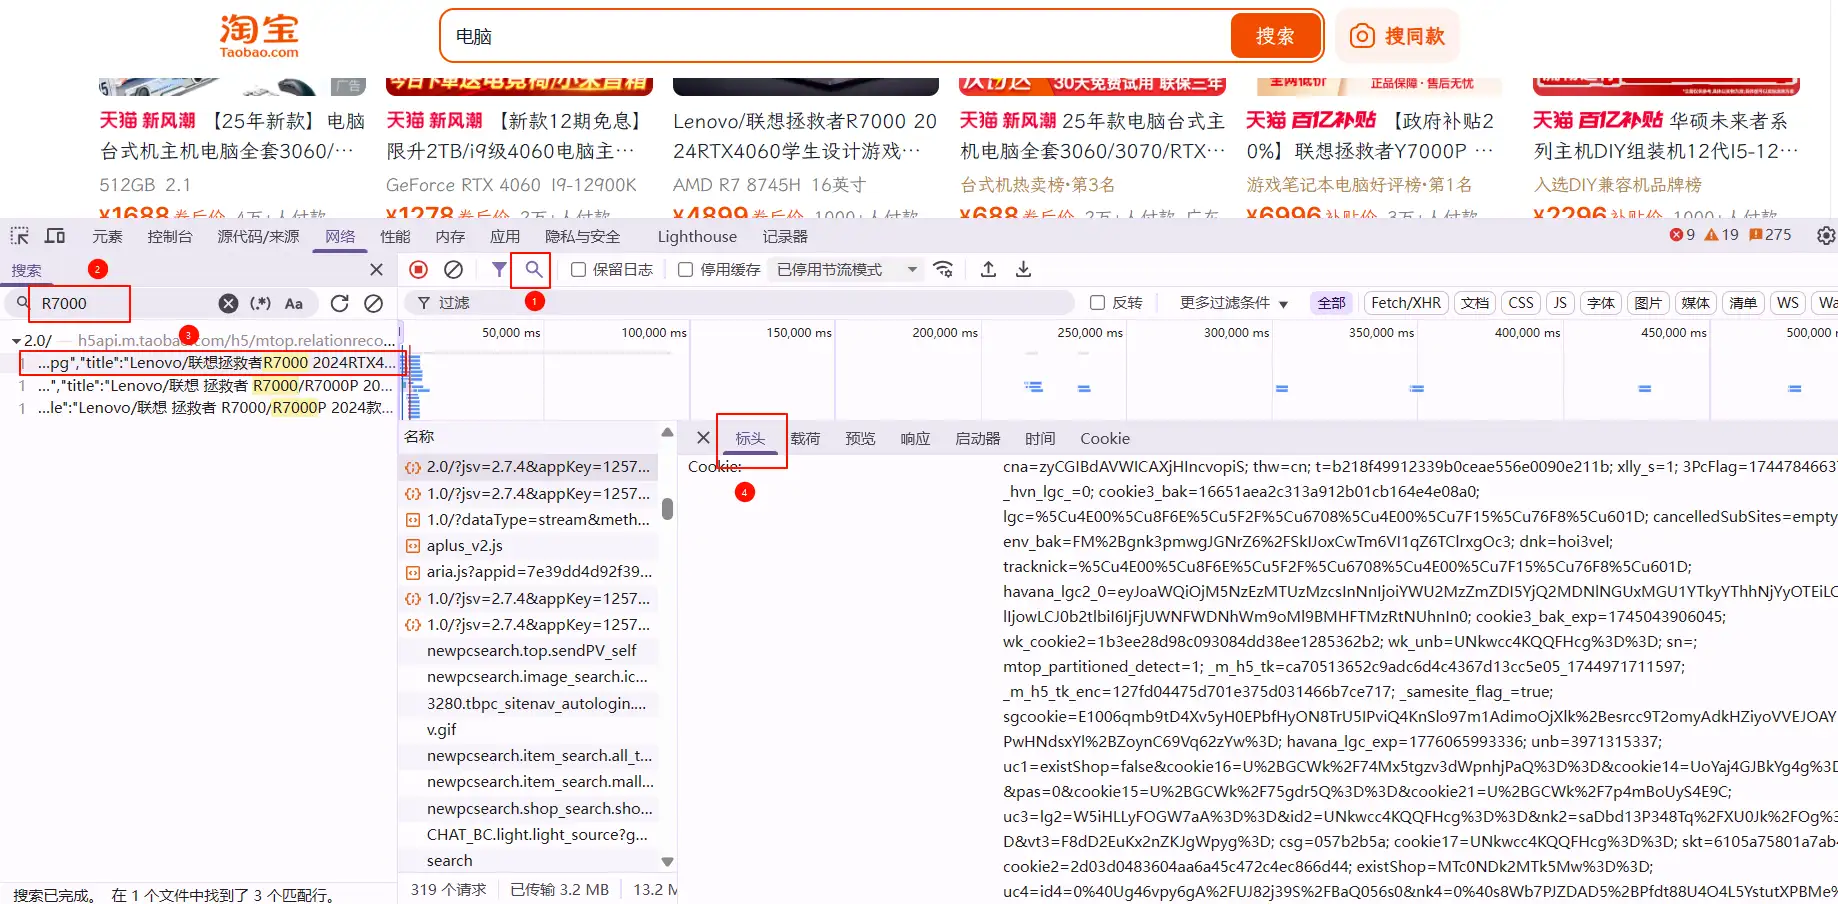Close the request details pane
The width and height of the screenshot is (1838, 904).
coord(703,438)
